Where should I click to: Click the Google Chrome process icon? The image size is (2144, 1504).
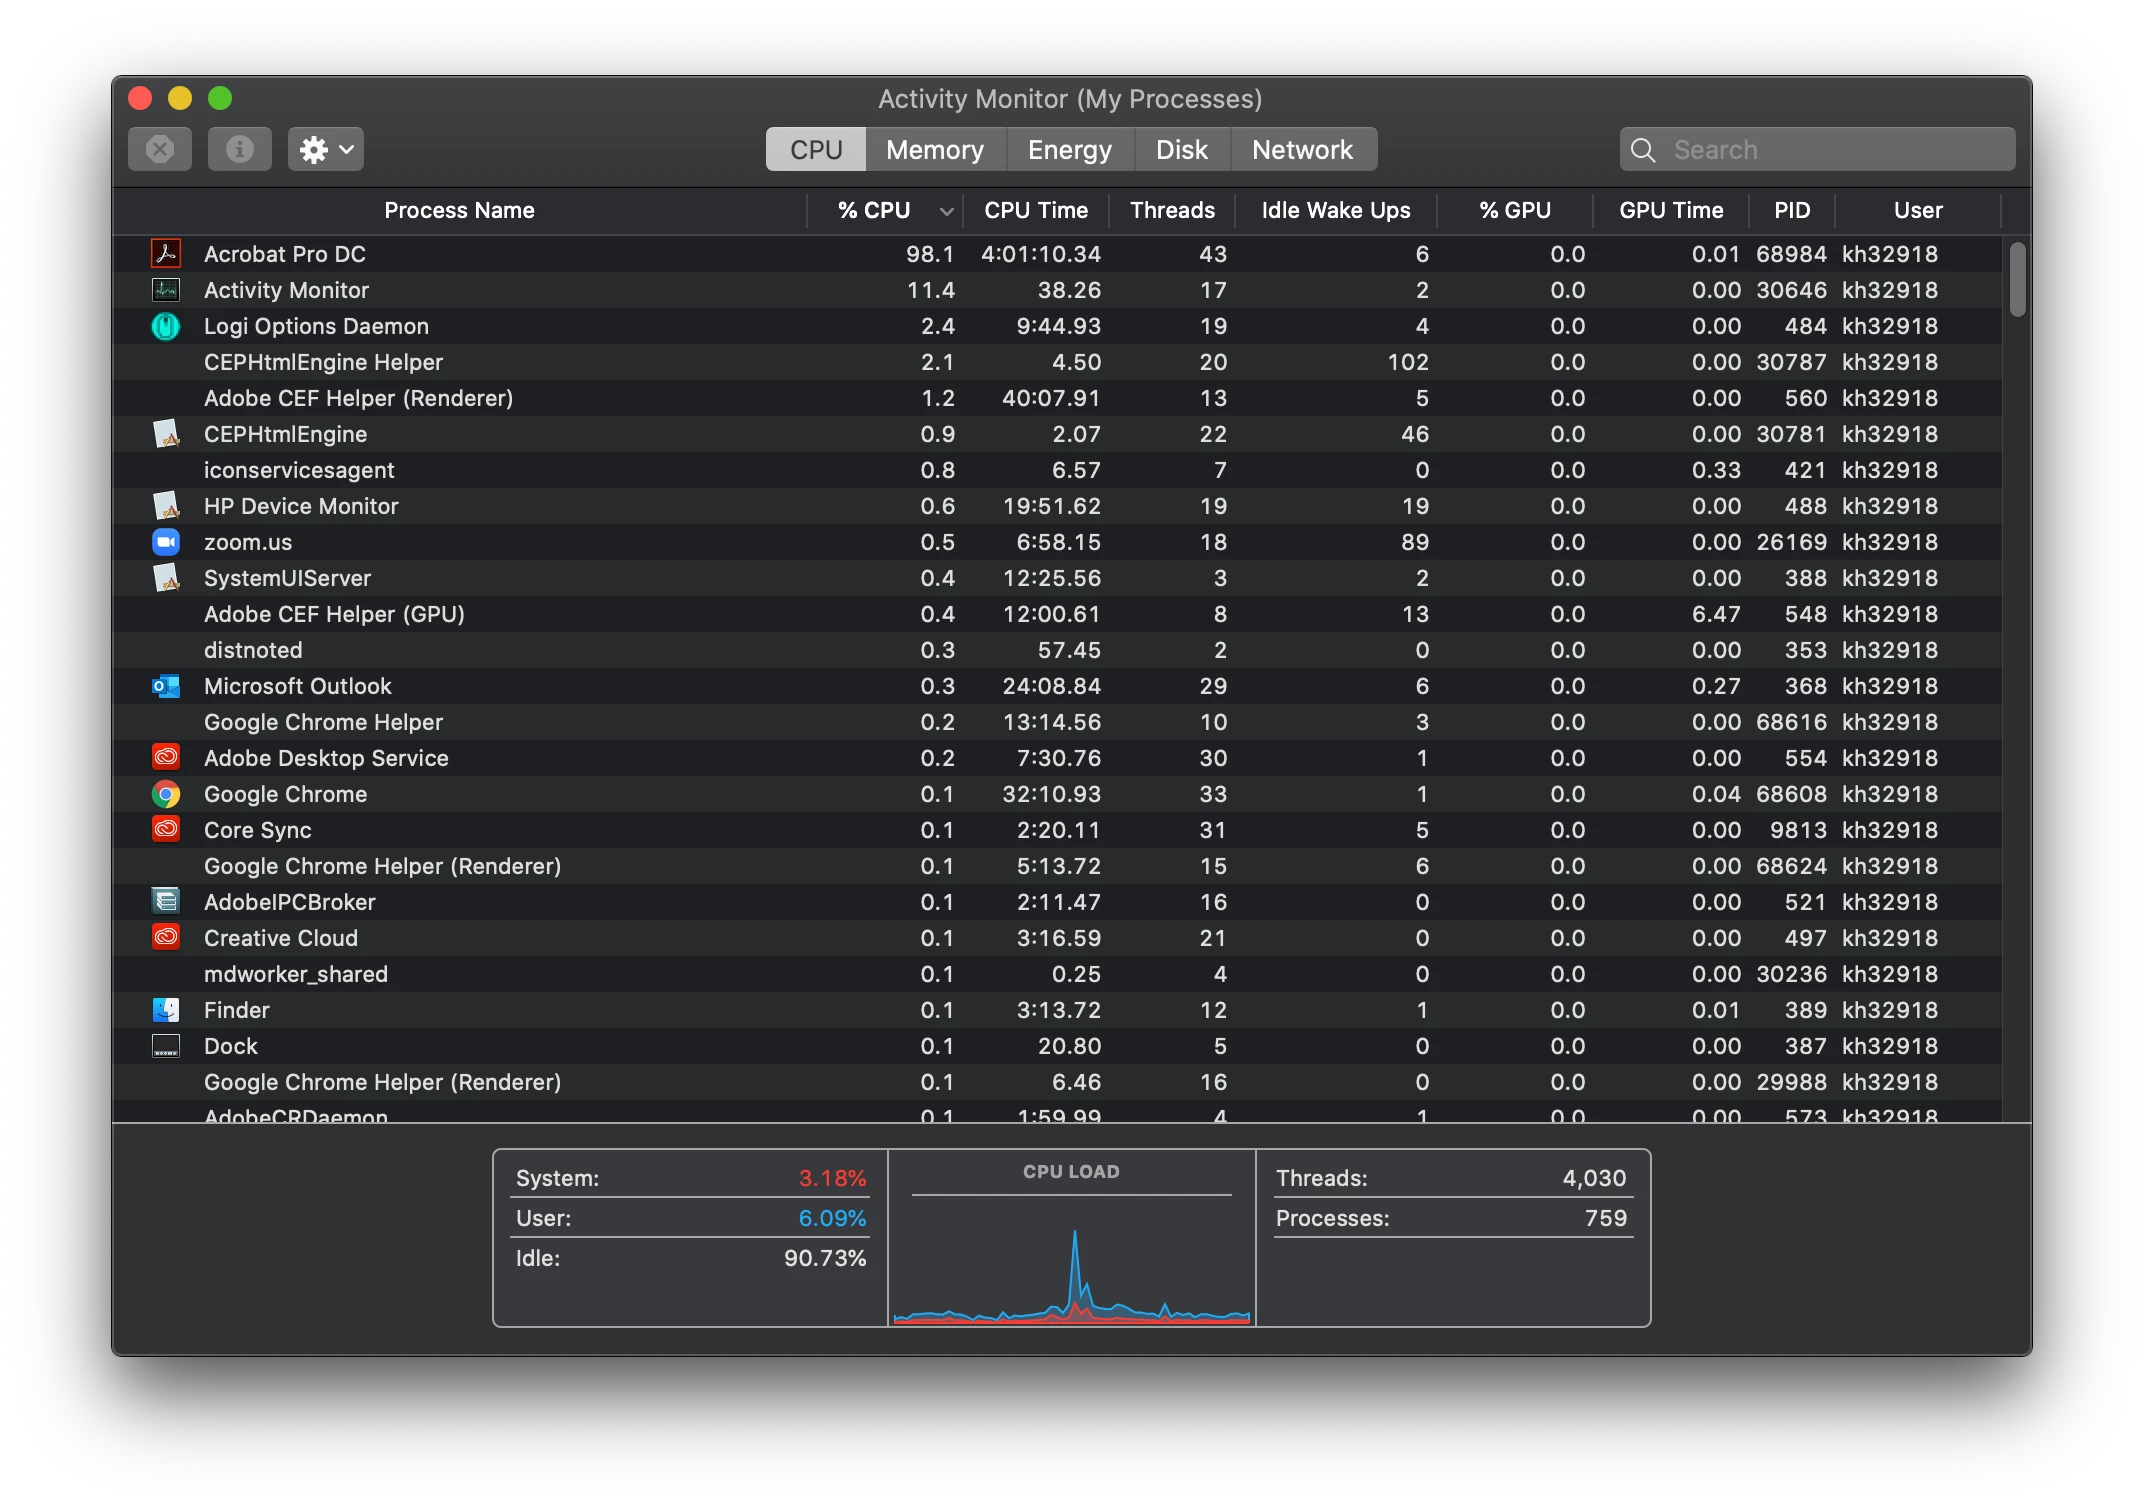pyautogui.click(x=166, y=794)
